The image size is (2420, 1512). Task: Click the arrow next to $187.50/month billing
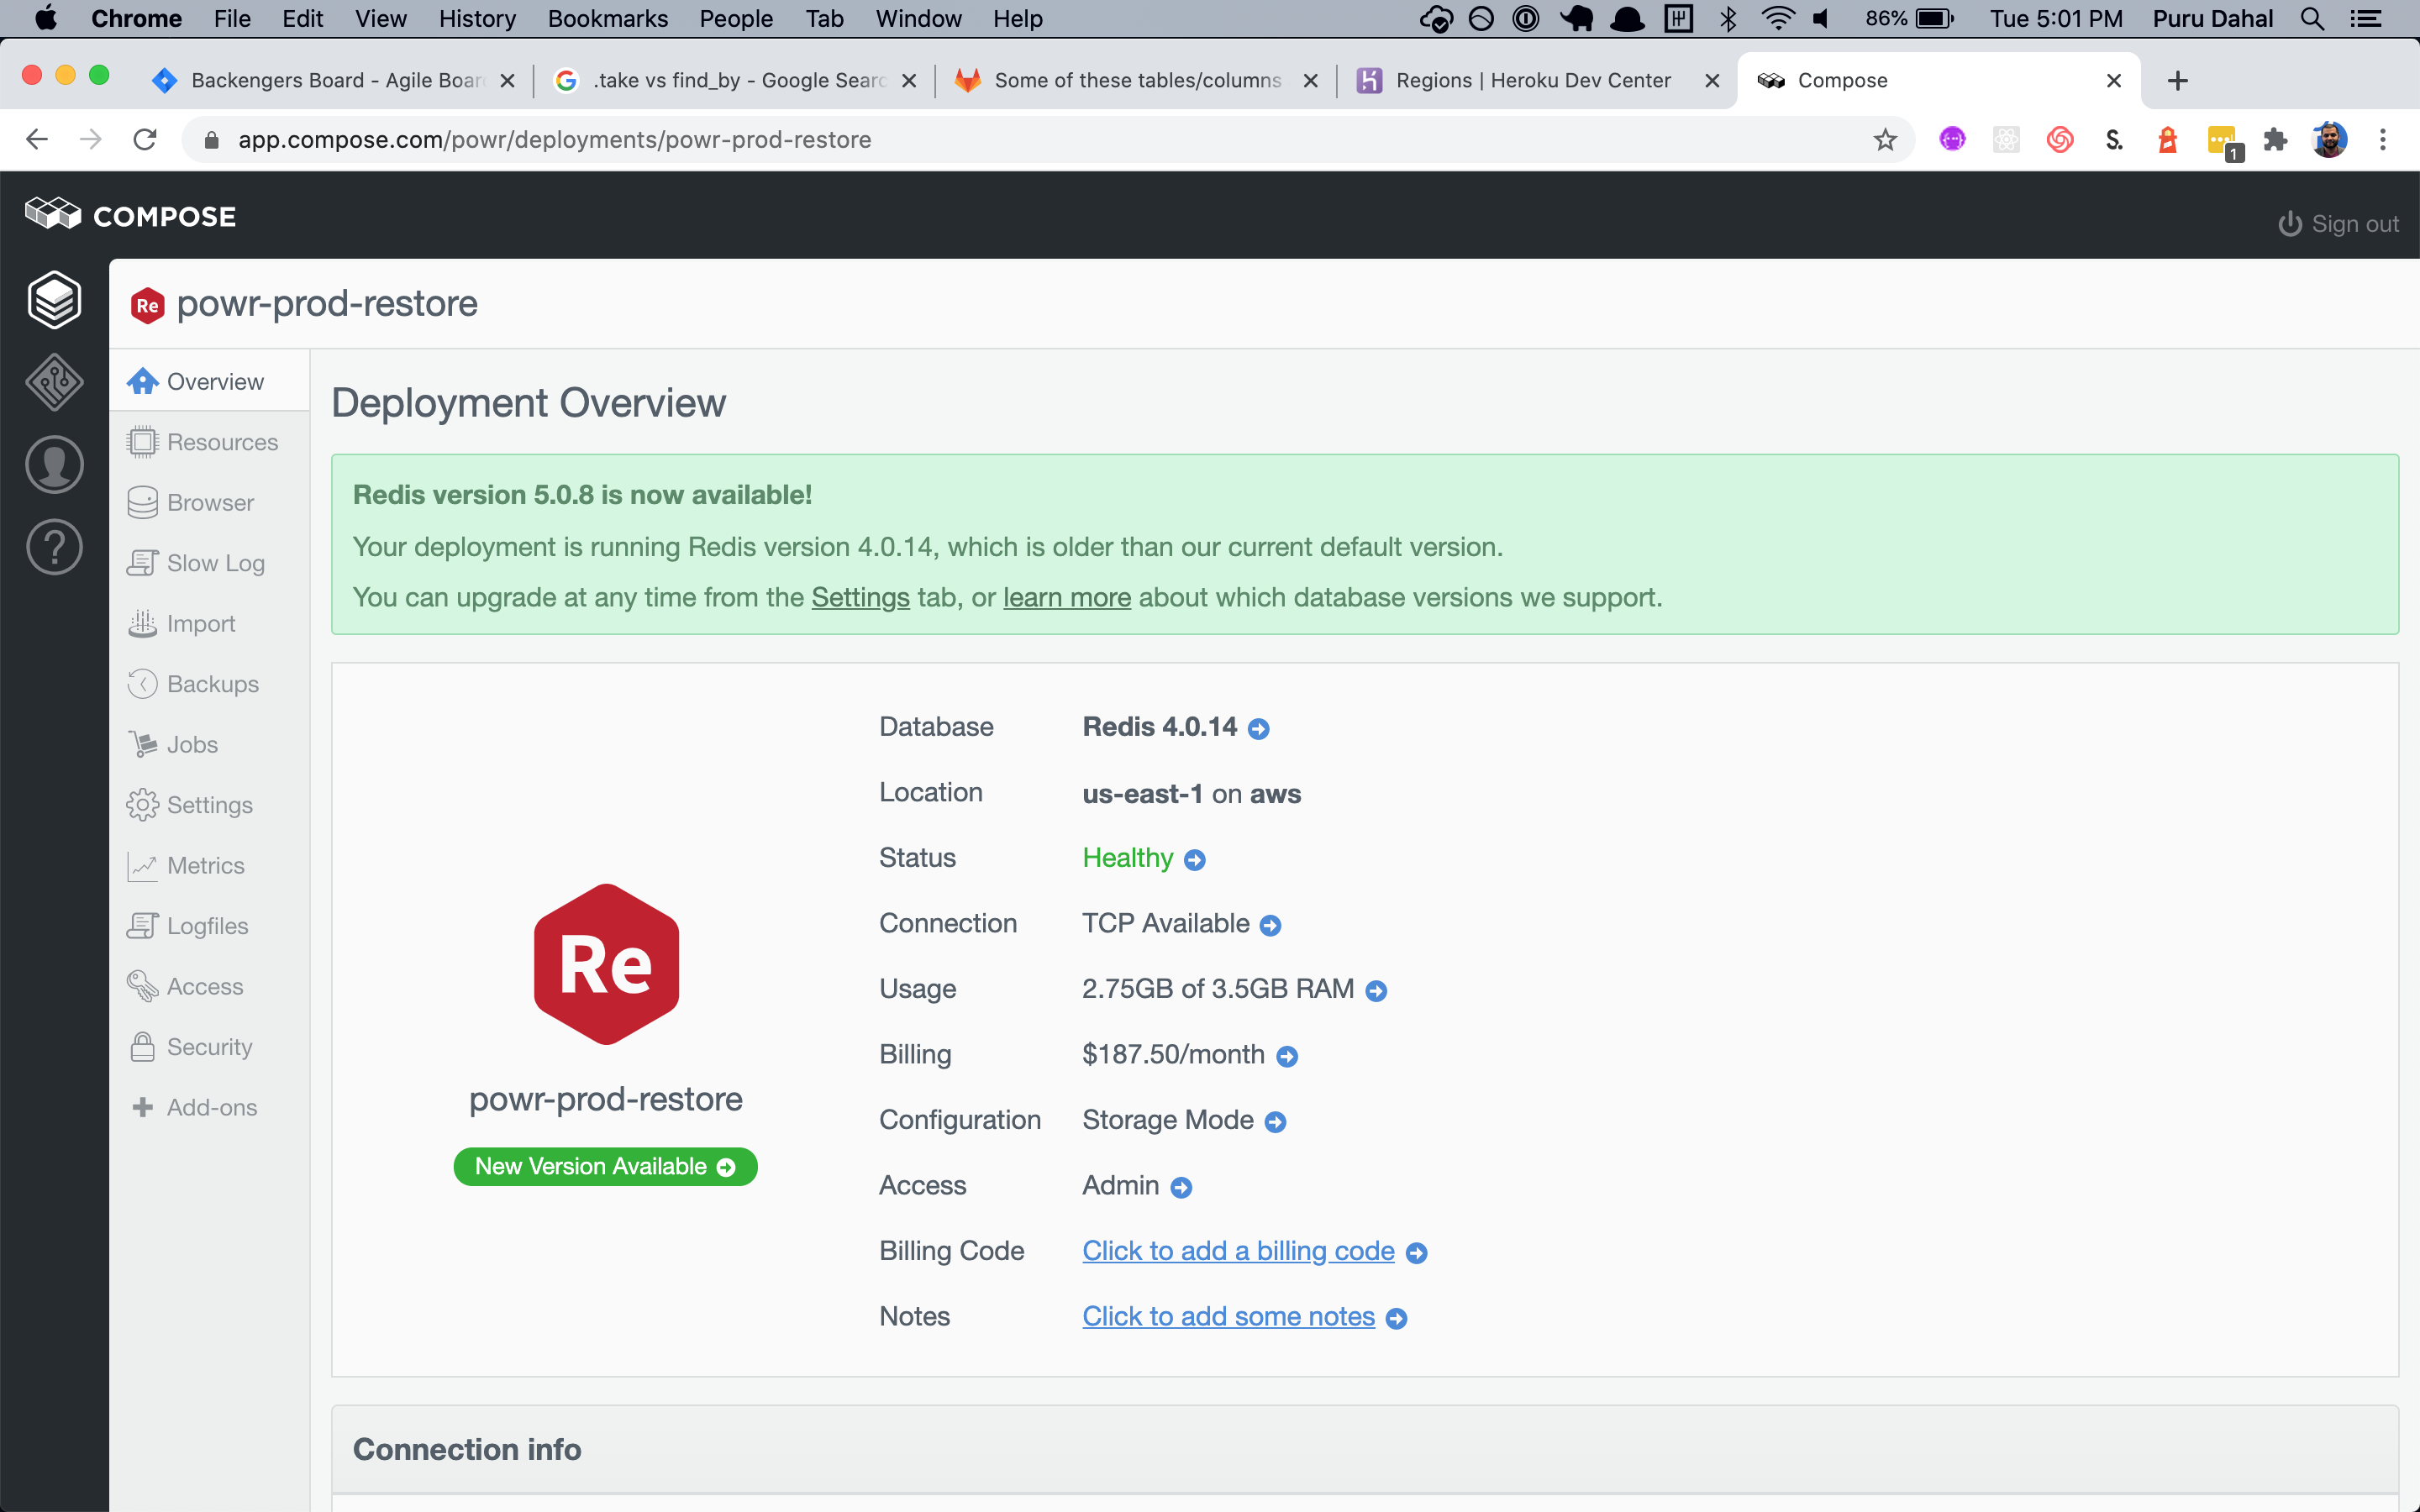coord(1288,1056)
